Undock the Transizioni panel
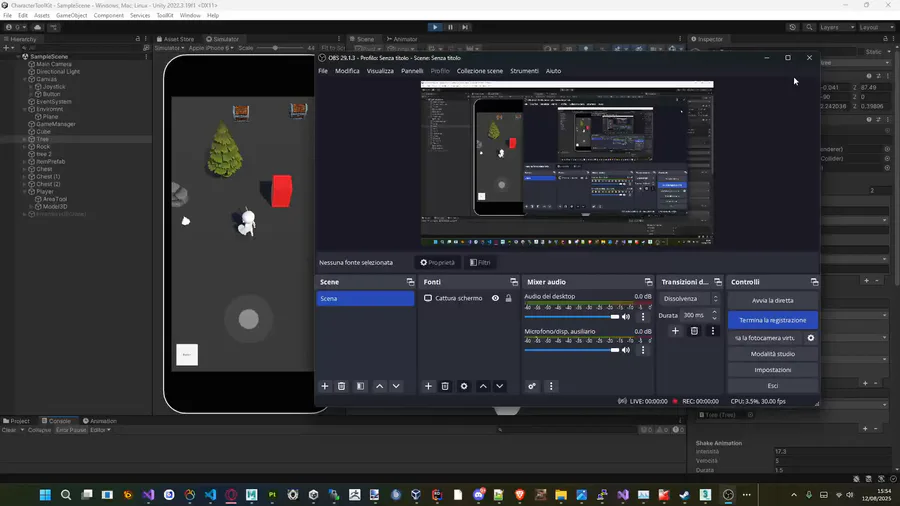Image resolution: width=900 pixels, height=506 pixels. (717, 282)
